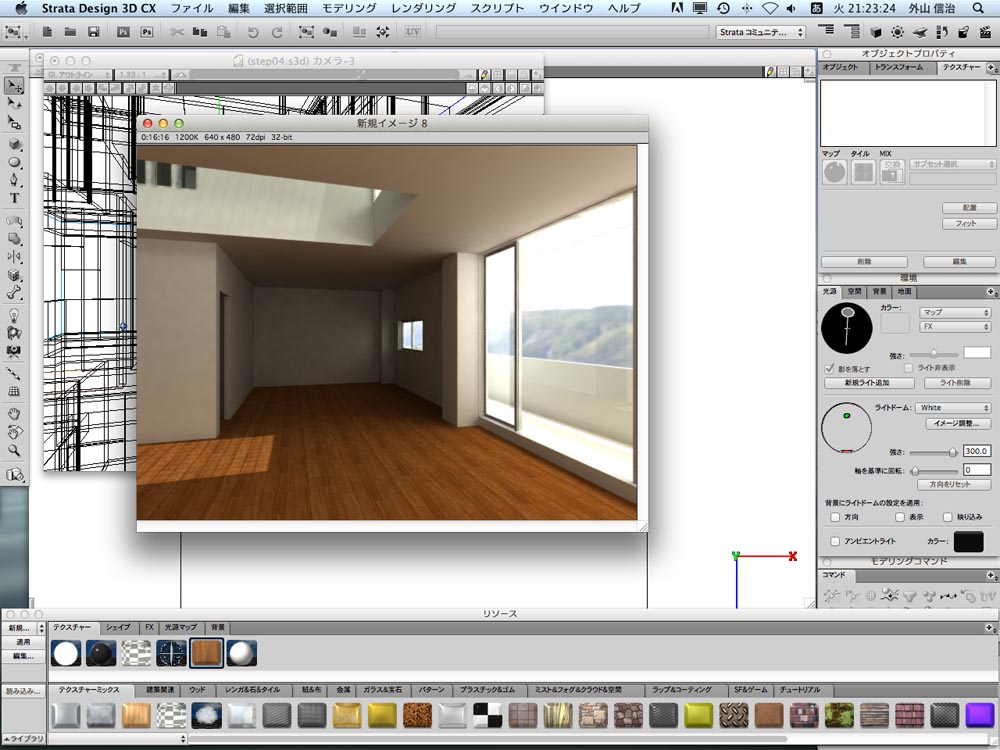Click the 軸を基準に回転 rotation slider
Viewport: 1000px width, 750px height.
pyautogui.click(x=934, y=471)
